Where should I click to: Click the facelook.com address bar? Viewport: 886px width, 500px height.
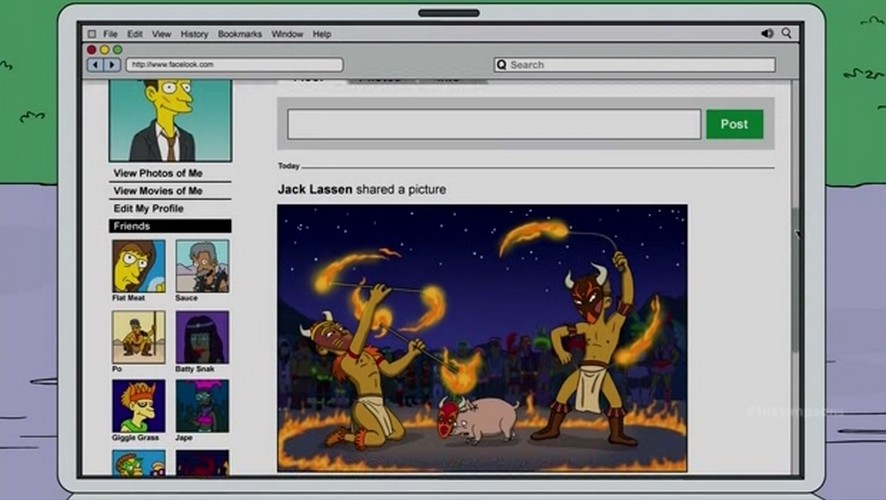234,64
